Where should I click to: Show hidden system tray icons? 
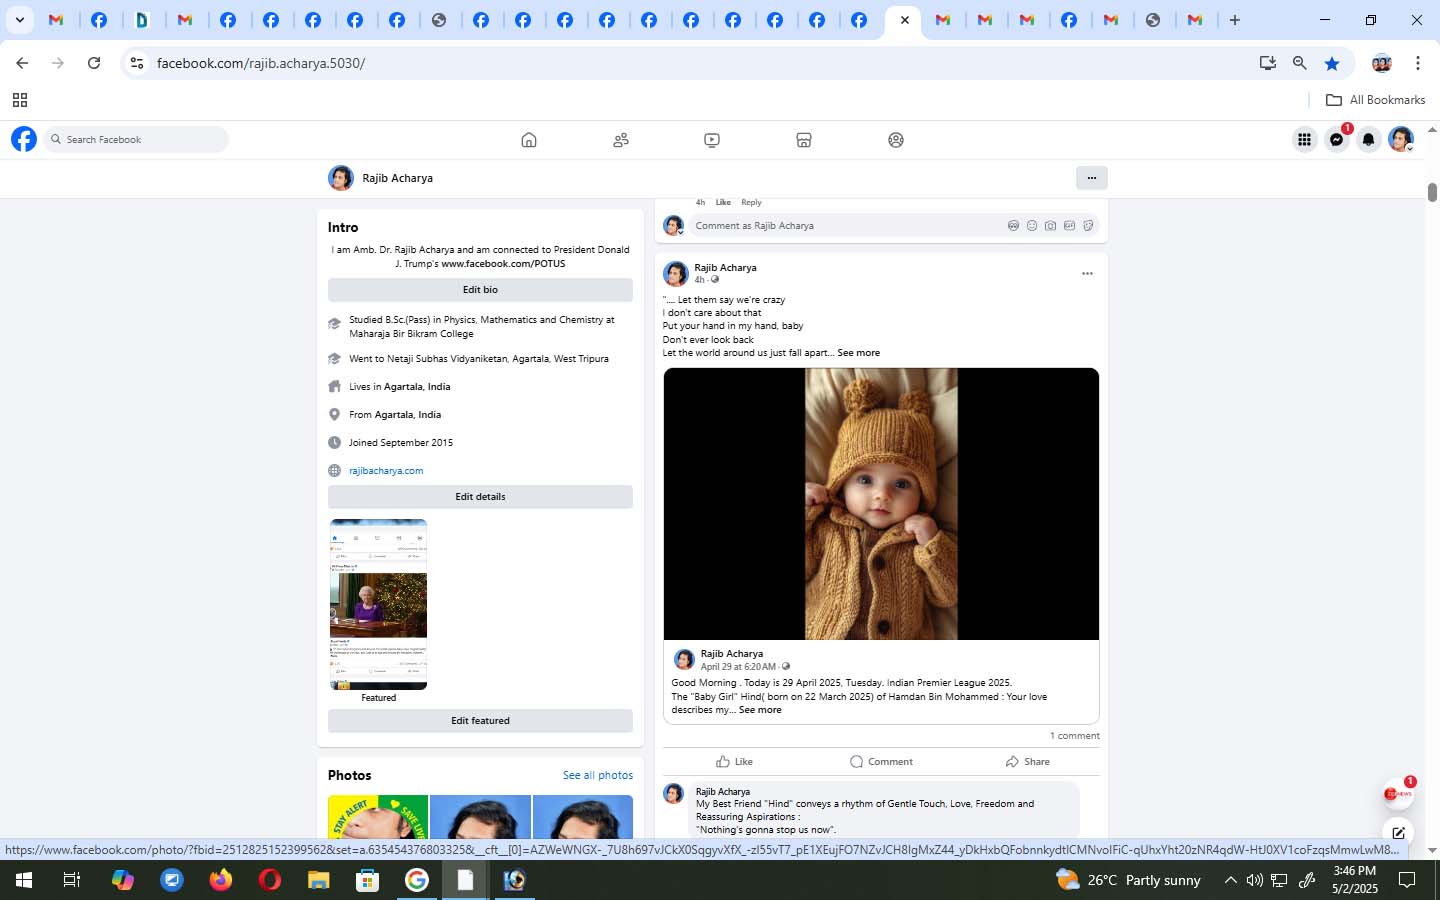(x=1230, y=880)
